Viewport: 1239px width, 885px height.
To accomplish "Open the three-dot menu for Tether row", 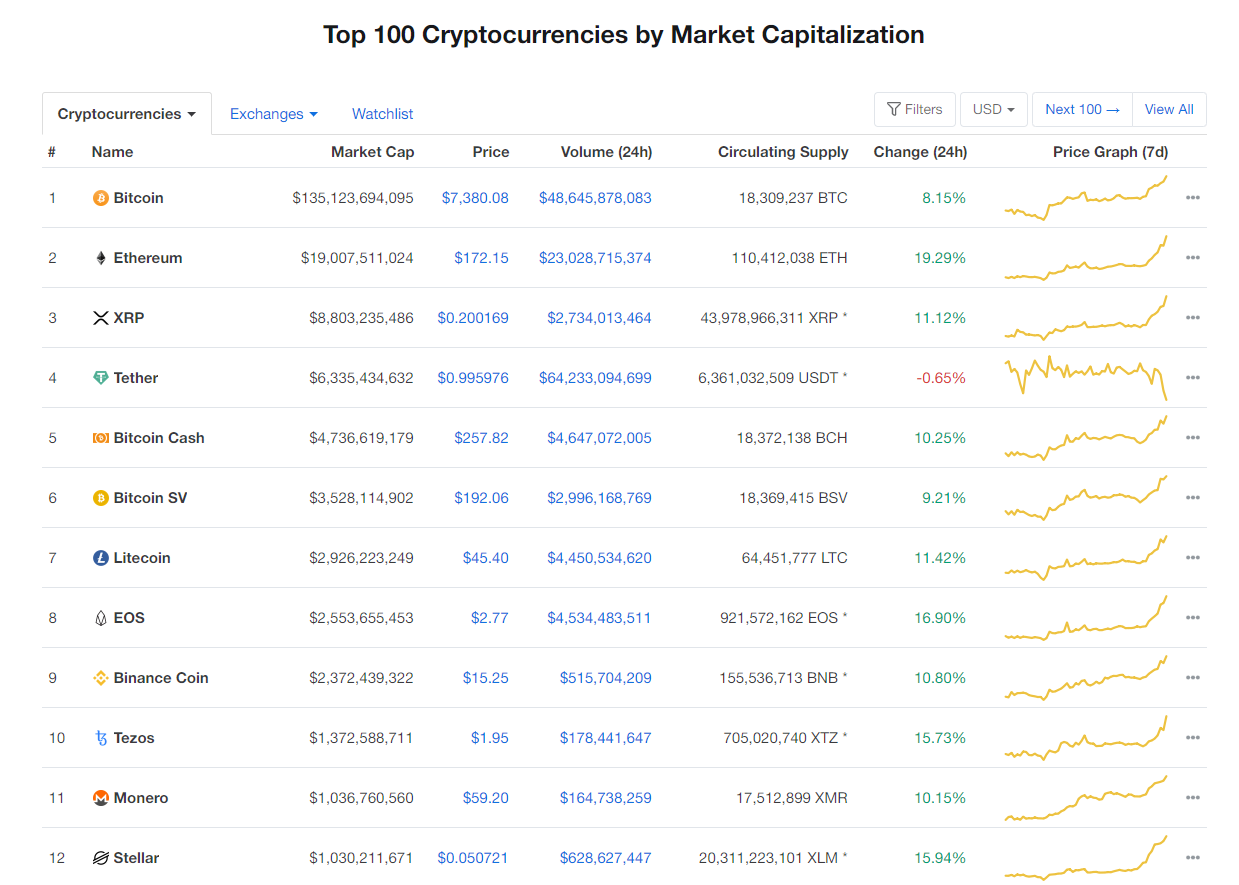I will click(1192, 378).
